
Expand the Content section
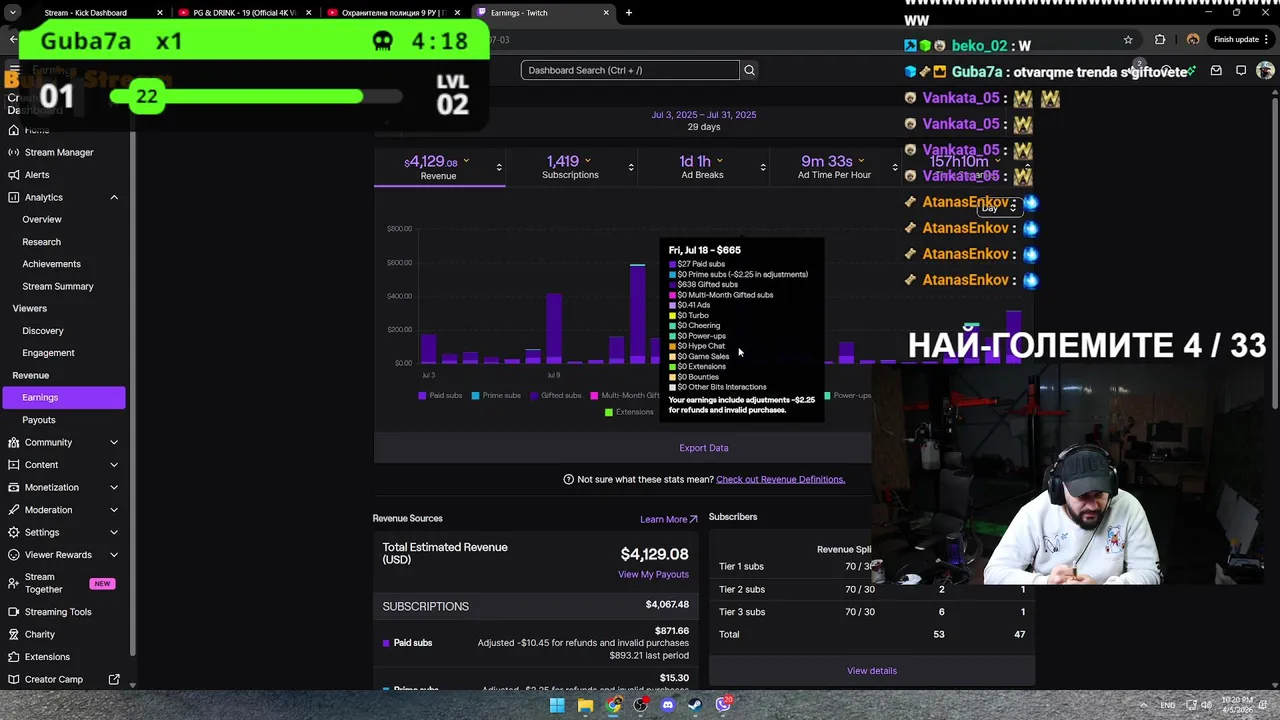114,465
